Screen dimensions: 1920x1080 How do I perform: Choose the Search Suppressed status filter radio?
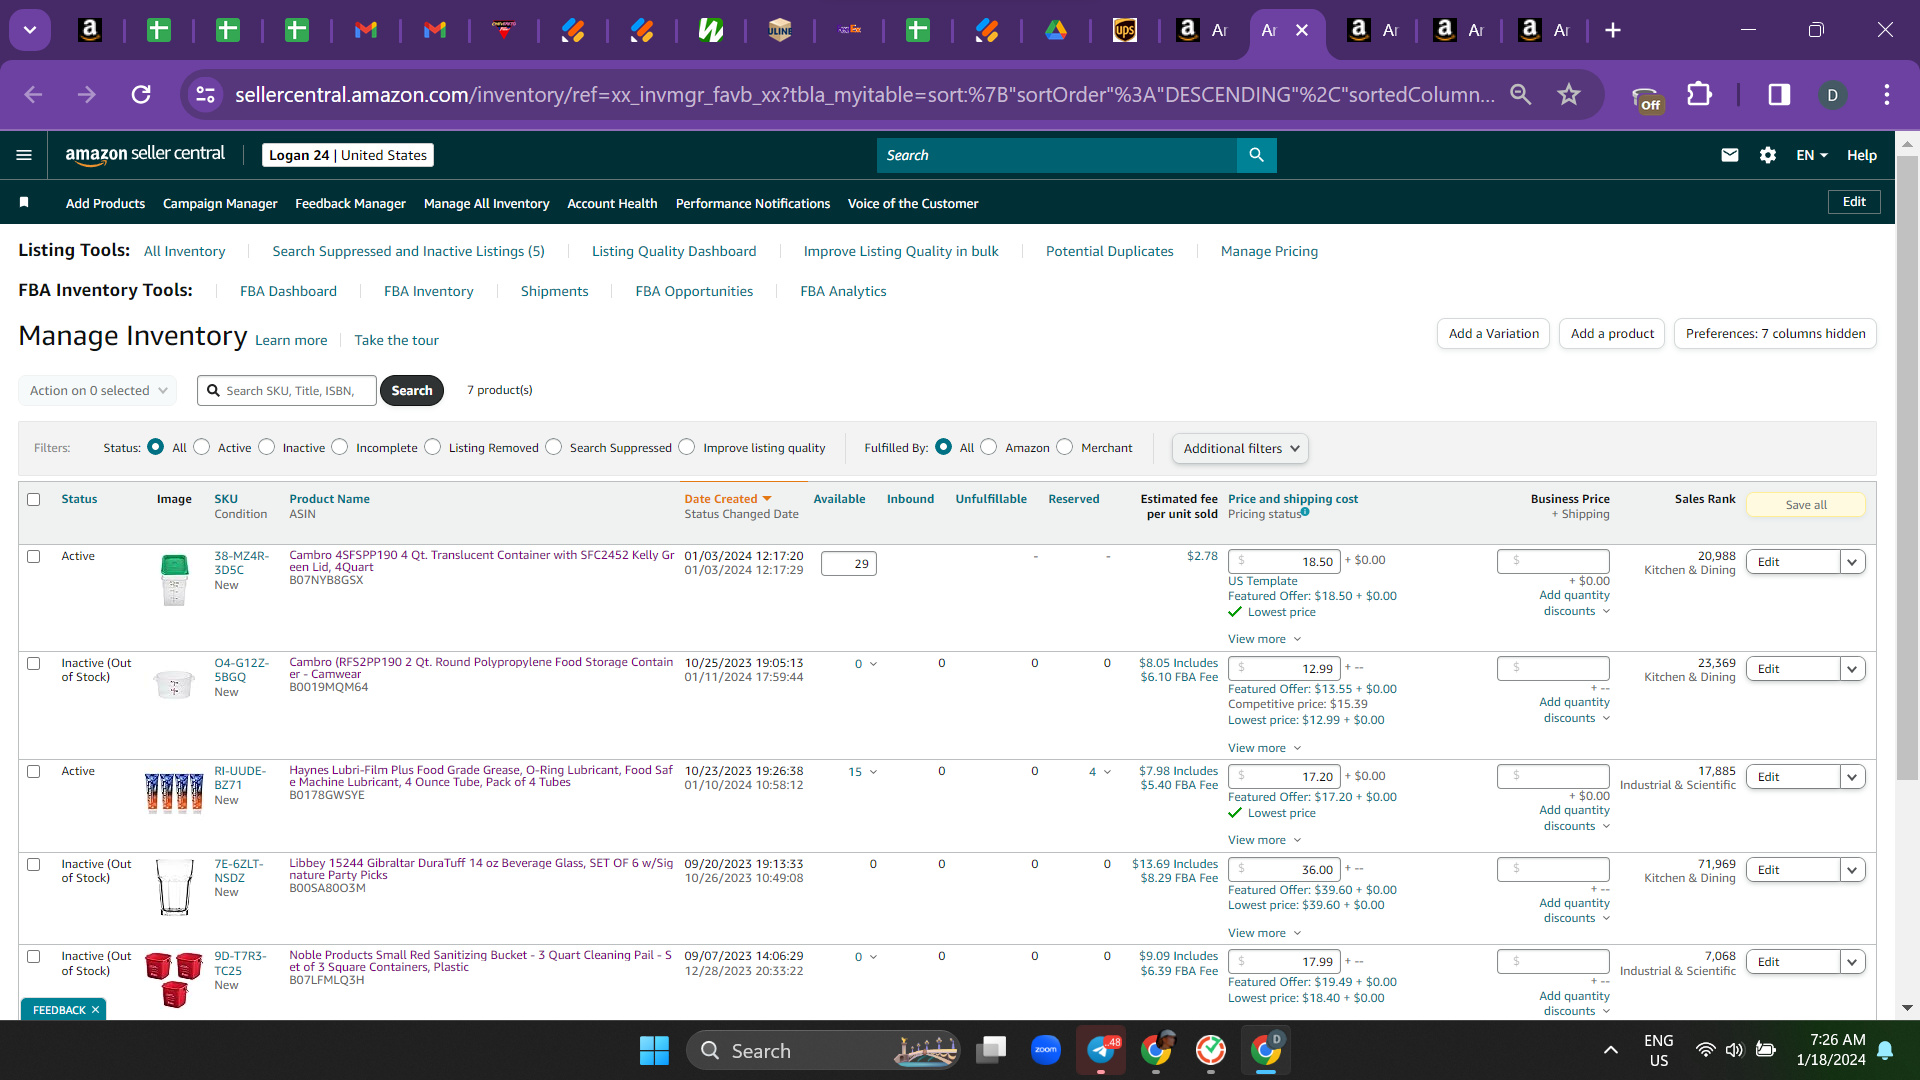554,447
